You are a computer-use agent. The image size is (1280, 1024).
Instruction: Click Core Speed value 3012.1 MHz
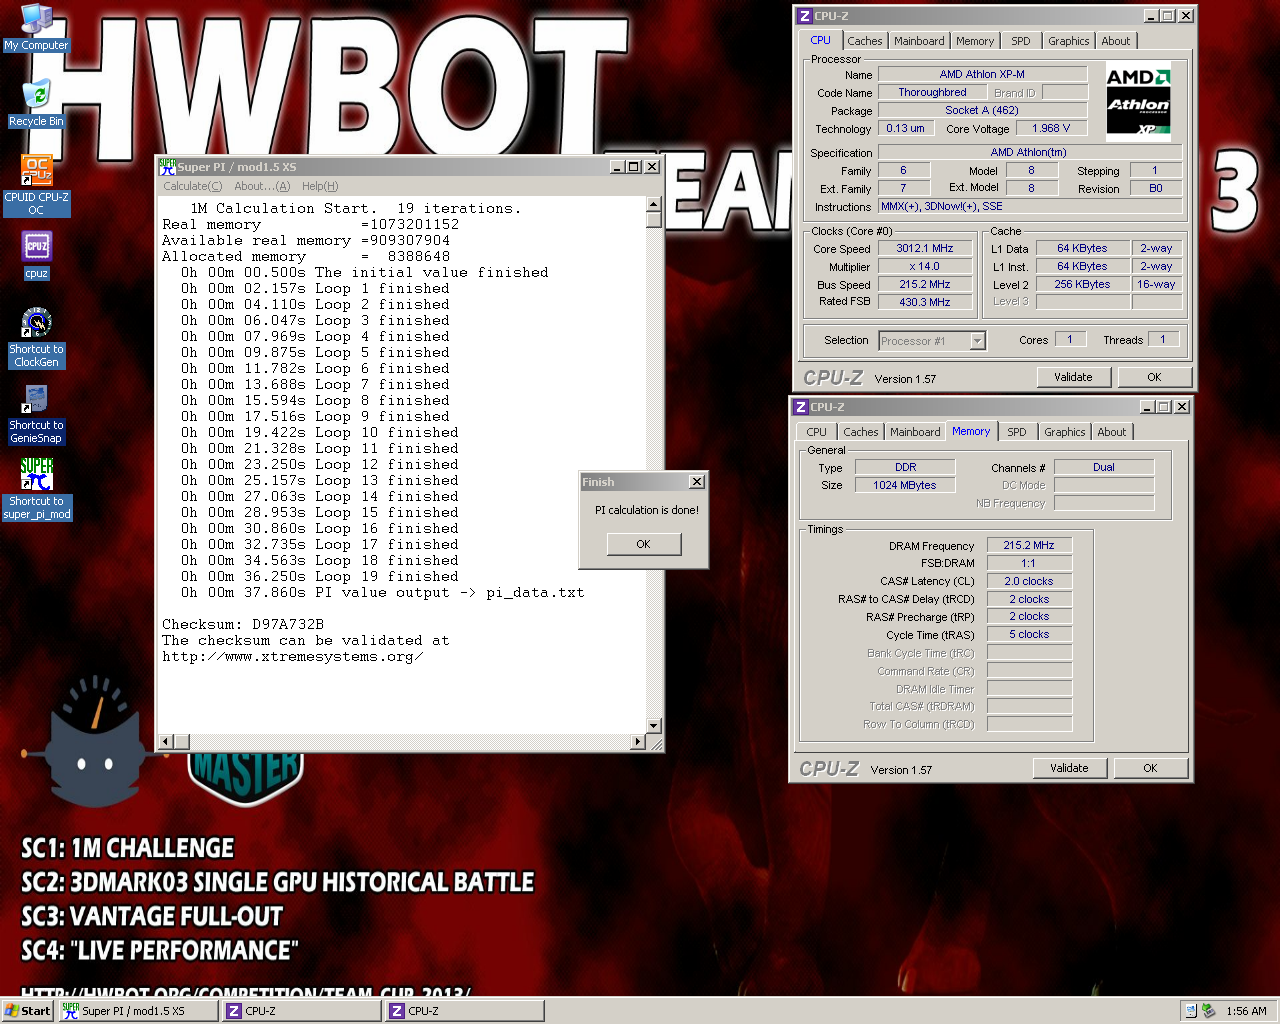[x=925, y=248]
